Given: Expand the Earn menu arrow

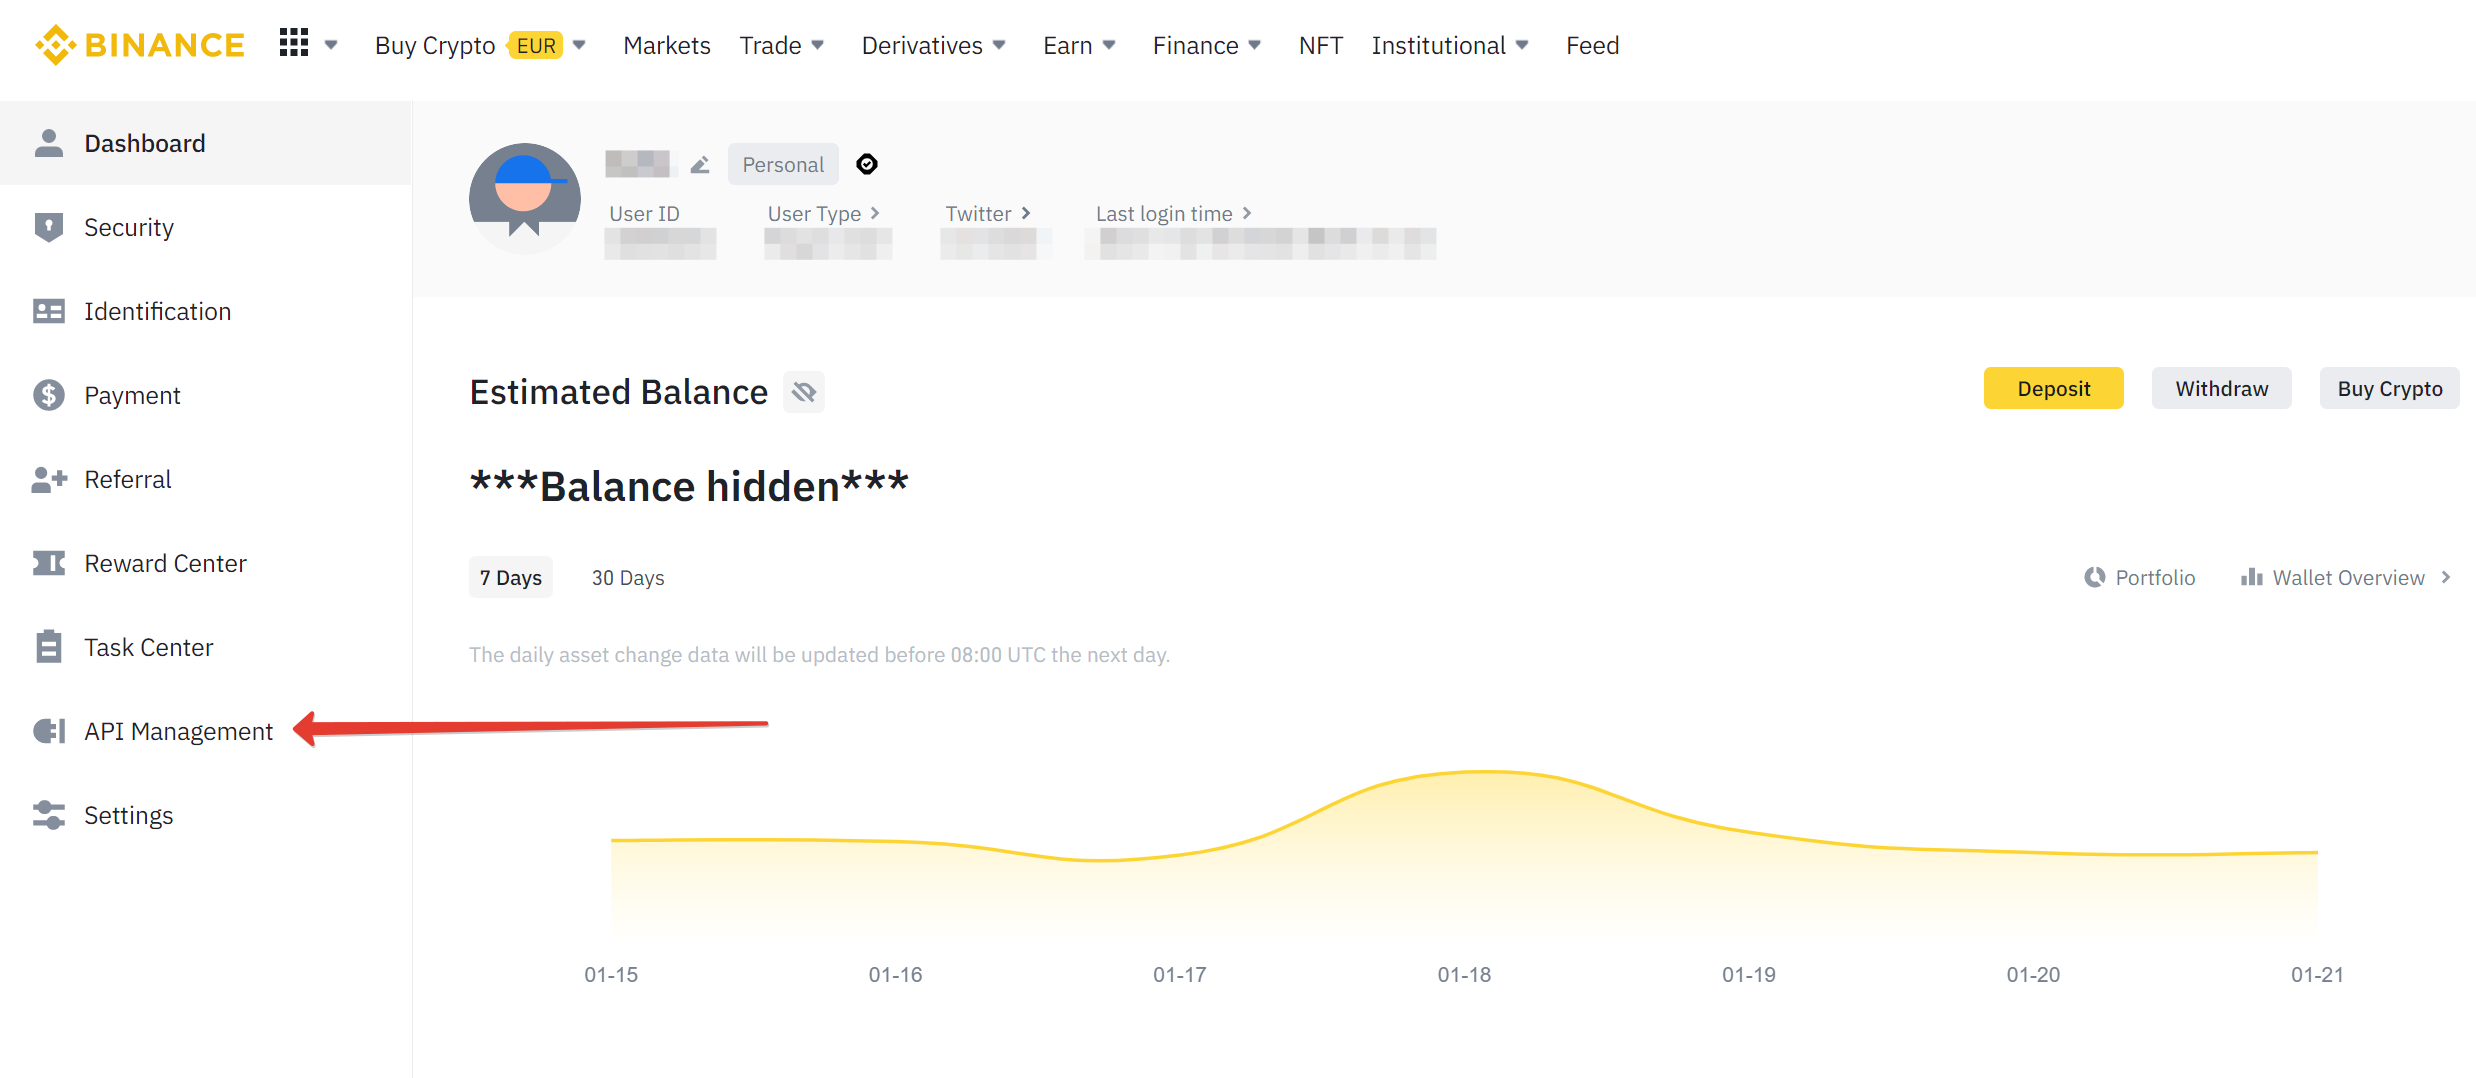Looking at the screenshot, I should [1109, 45].
